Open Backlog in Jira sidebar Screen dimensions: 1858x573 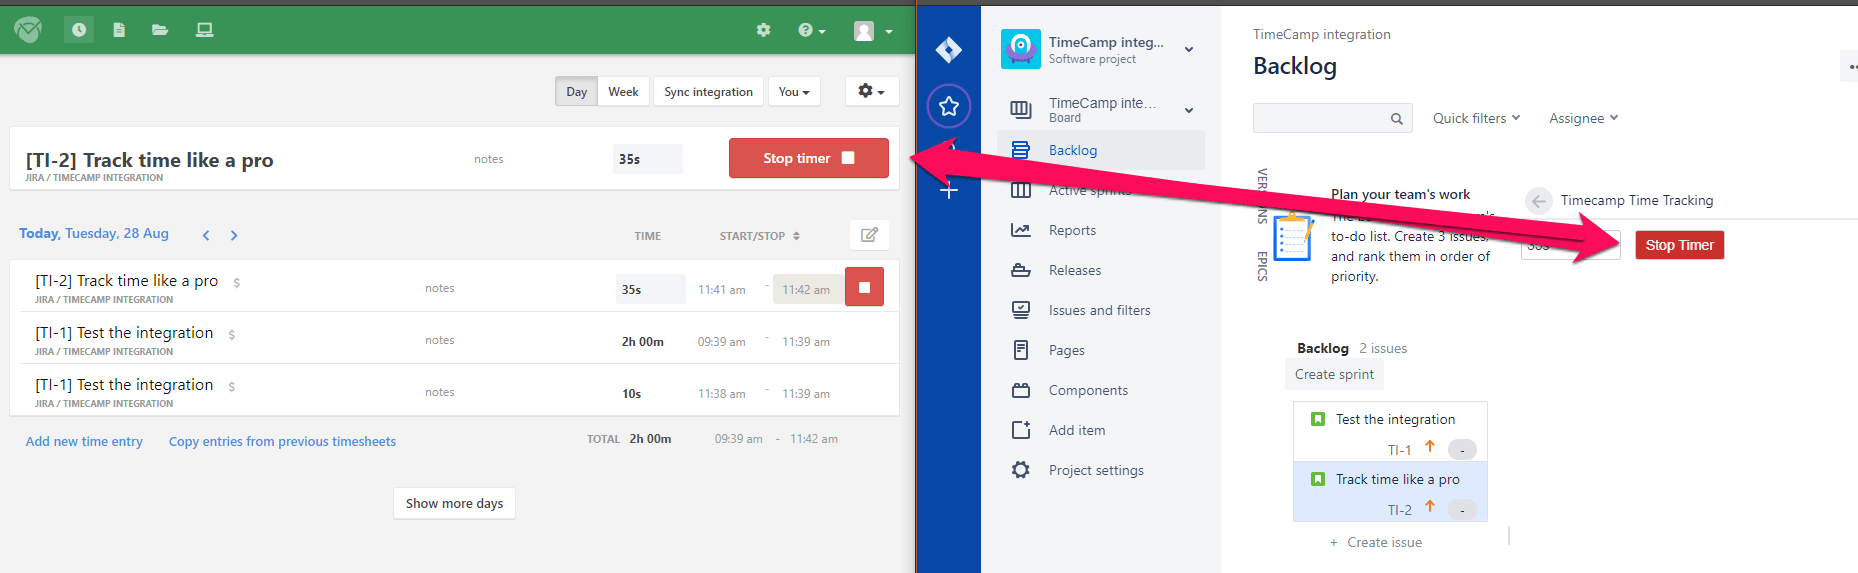(1101, 150)
